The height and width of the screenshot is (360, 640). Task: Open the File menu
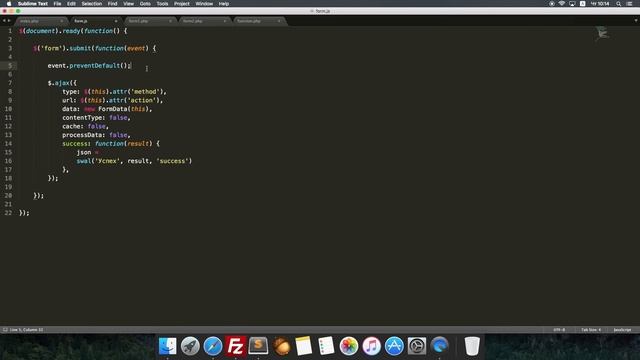pyautogui.click(x=57, y=4)
